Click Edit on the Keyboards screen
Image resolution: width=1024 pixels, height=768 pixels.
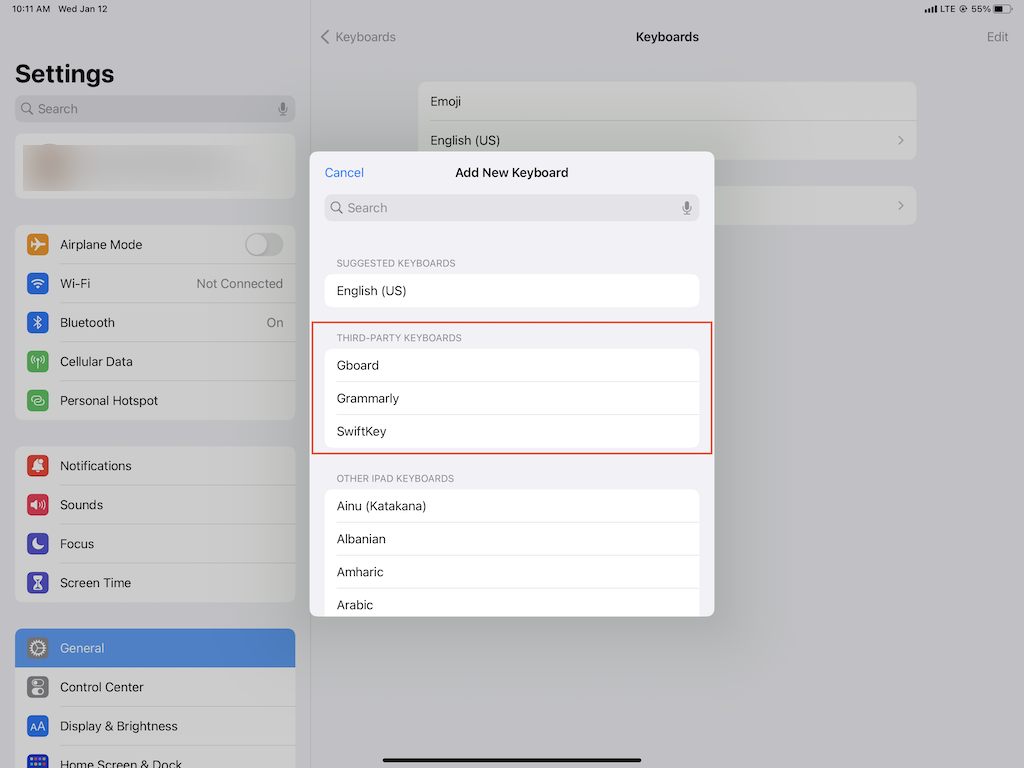coord(997,36)
